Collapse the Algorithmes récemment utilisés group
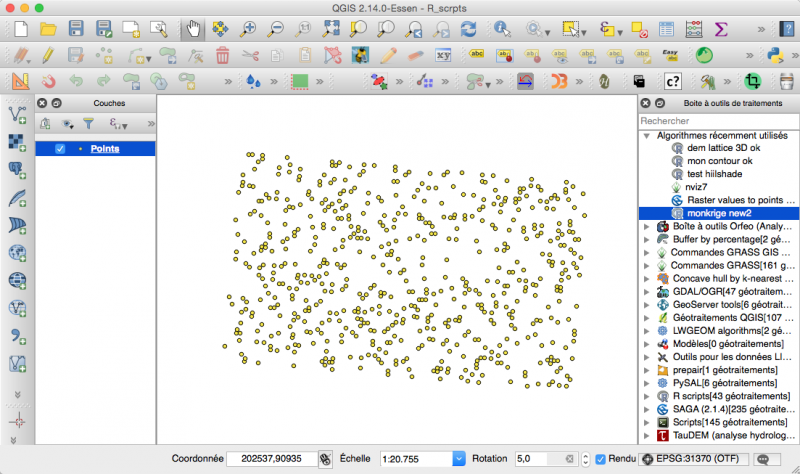This screenshot has height=474, width=800. coord(647,135)
